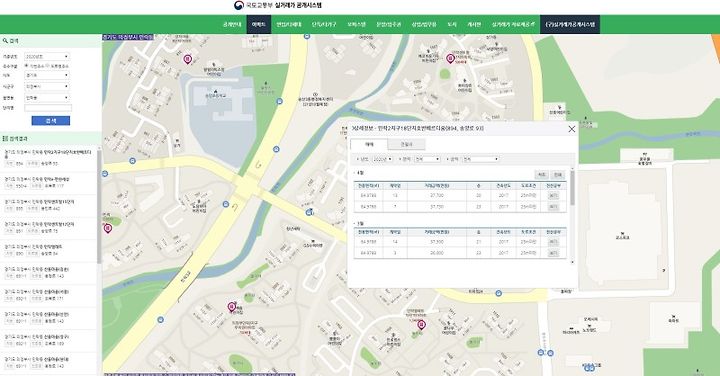Click the 국토교통부 taegeuk logo icon
Viewport: 720px width, 376px height.
[239, 6]
